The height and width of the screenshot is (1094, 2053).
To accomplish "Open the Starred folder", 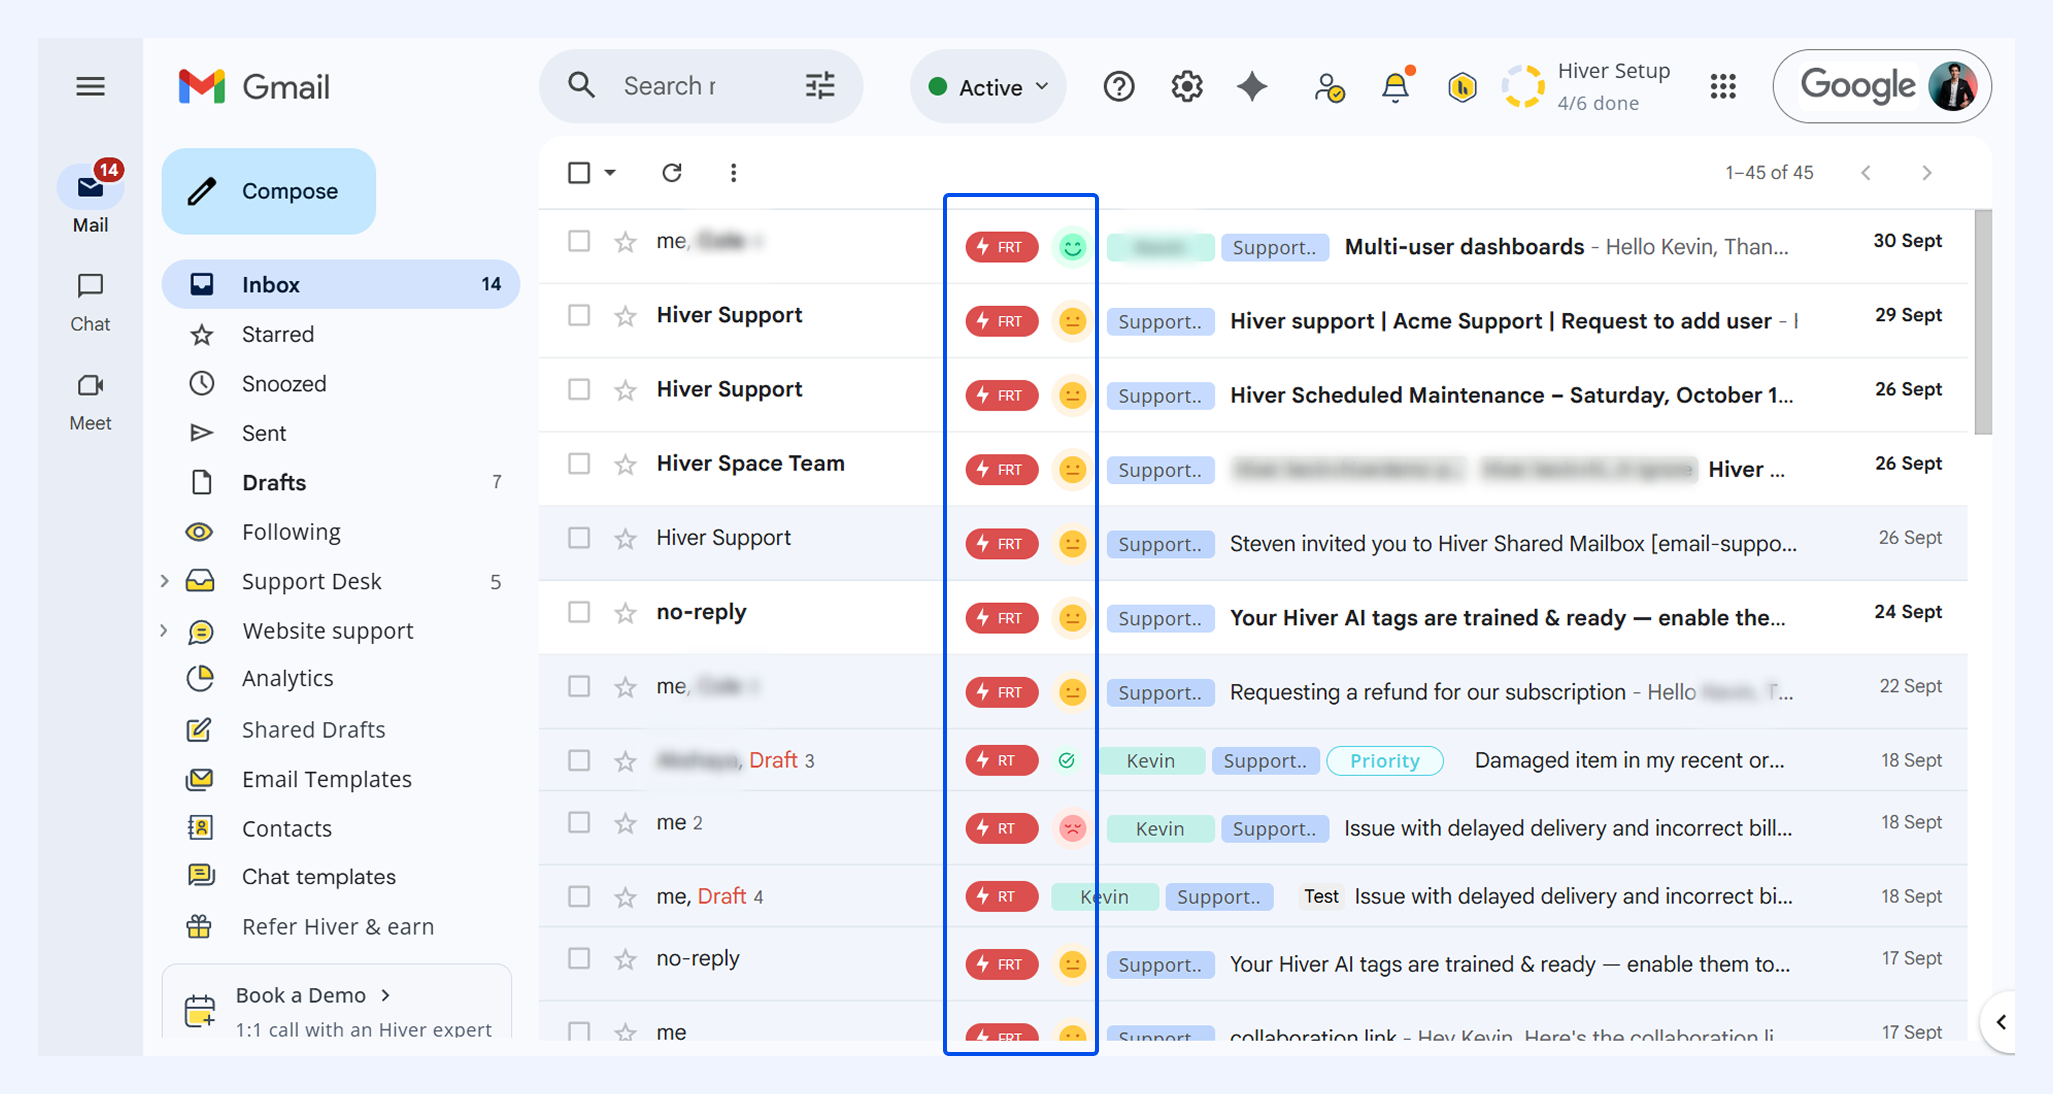I will click(x=340, y=334).
